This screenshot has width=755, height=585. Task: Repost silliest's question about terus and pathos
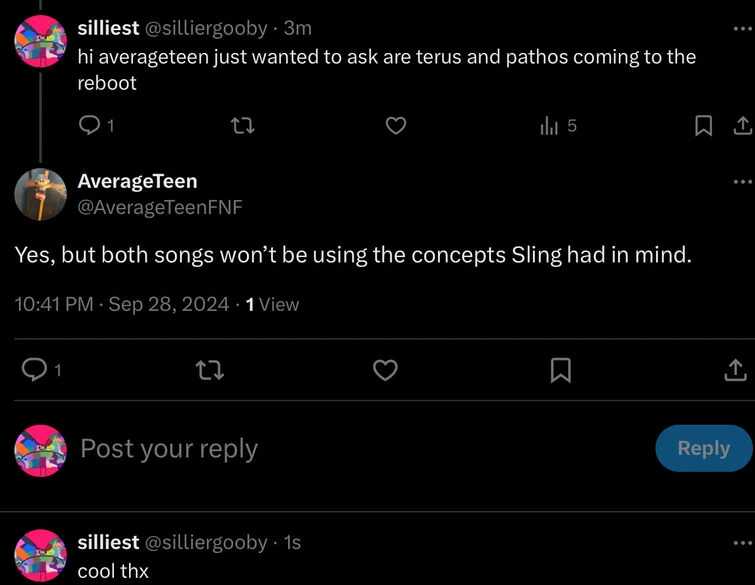[241, 126]
